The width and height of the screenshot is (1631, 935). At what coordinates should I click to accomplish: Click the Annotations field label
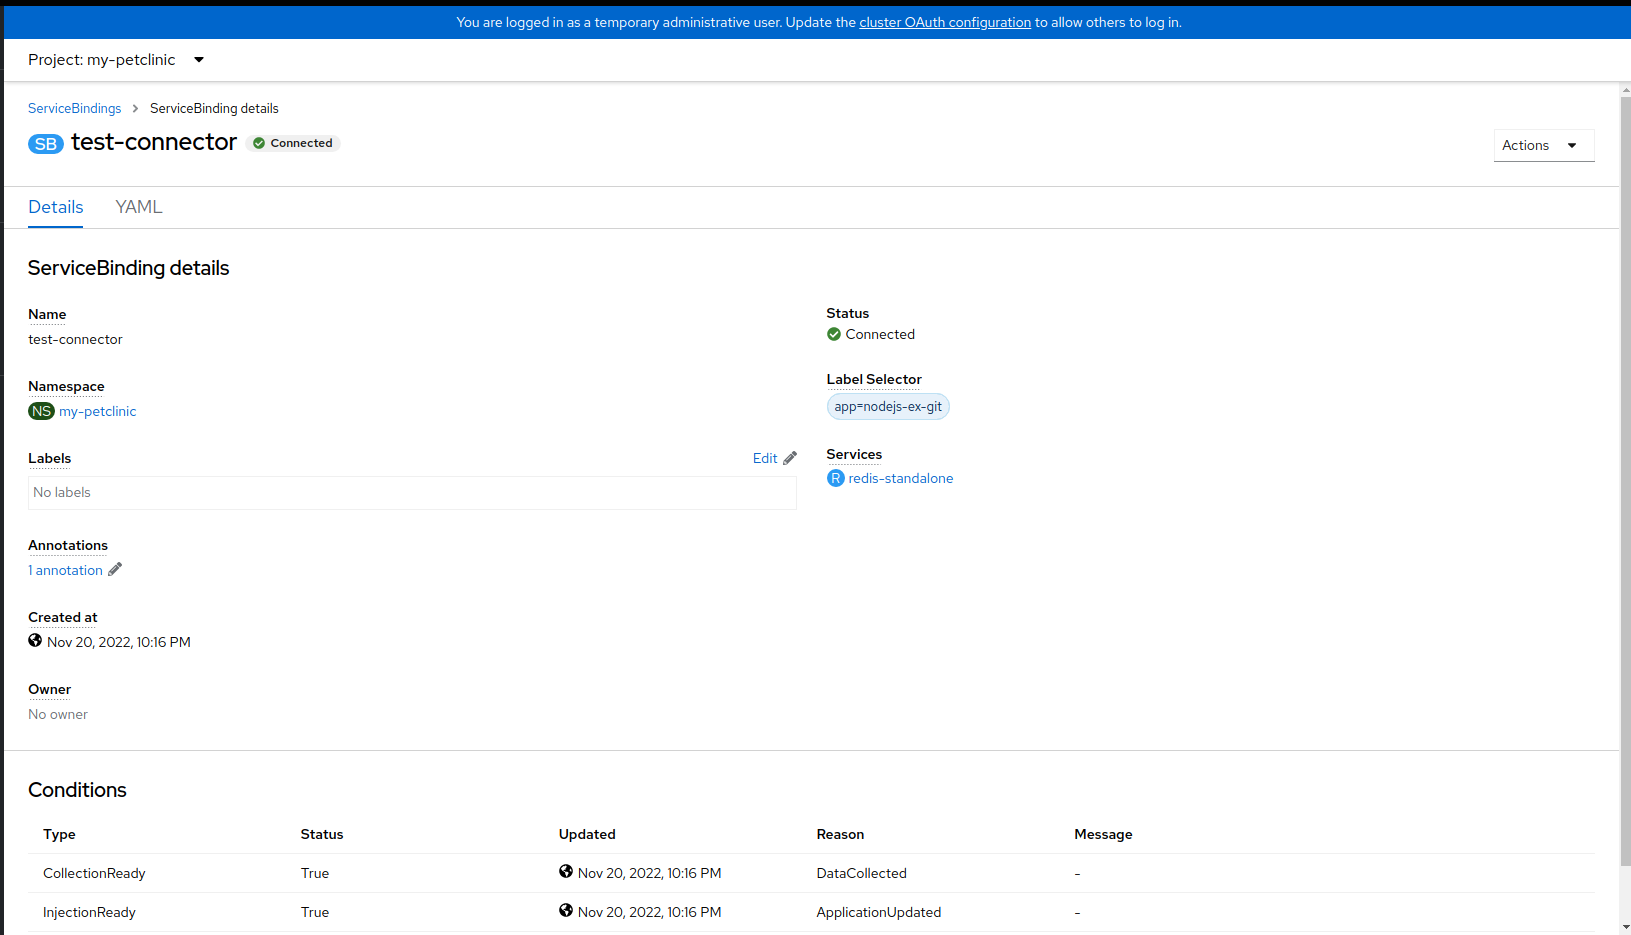68,545
